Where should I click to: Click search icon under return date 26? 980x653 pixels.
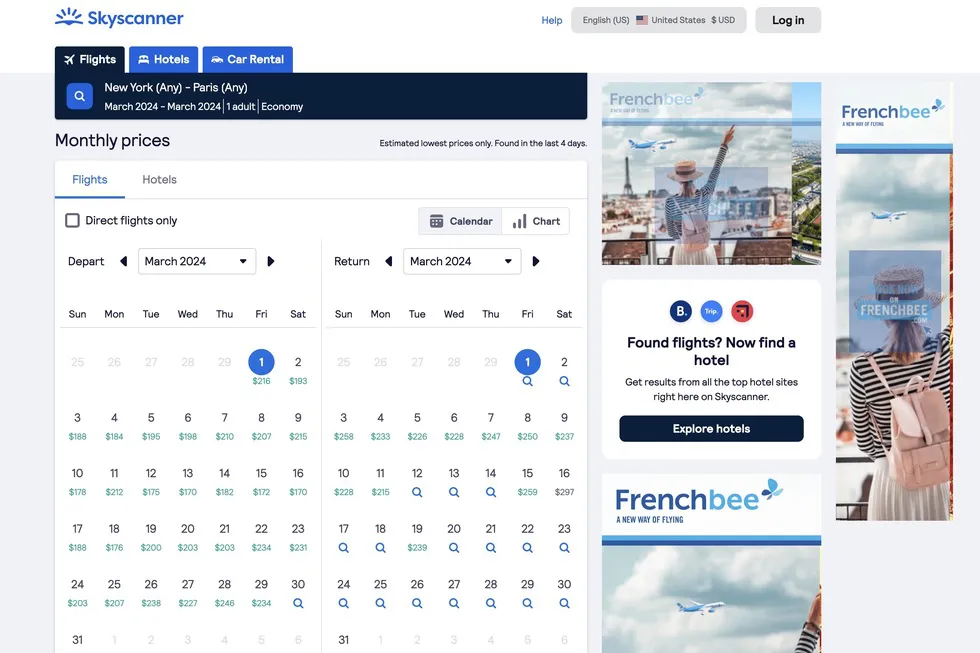point(417,604)
